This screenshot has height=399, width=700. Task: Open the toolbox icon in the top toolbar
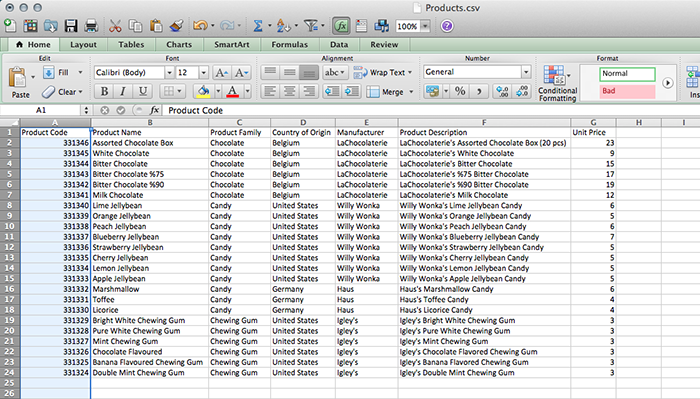coord(361,26)
